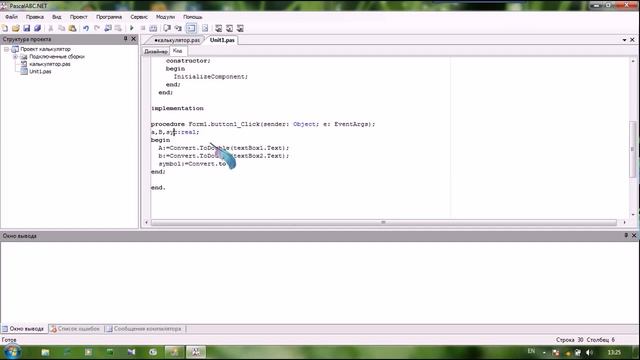640x360 pixels.
Task: Switch to the калькулятор.pas editor tab
Action: (177, 40)
